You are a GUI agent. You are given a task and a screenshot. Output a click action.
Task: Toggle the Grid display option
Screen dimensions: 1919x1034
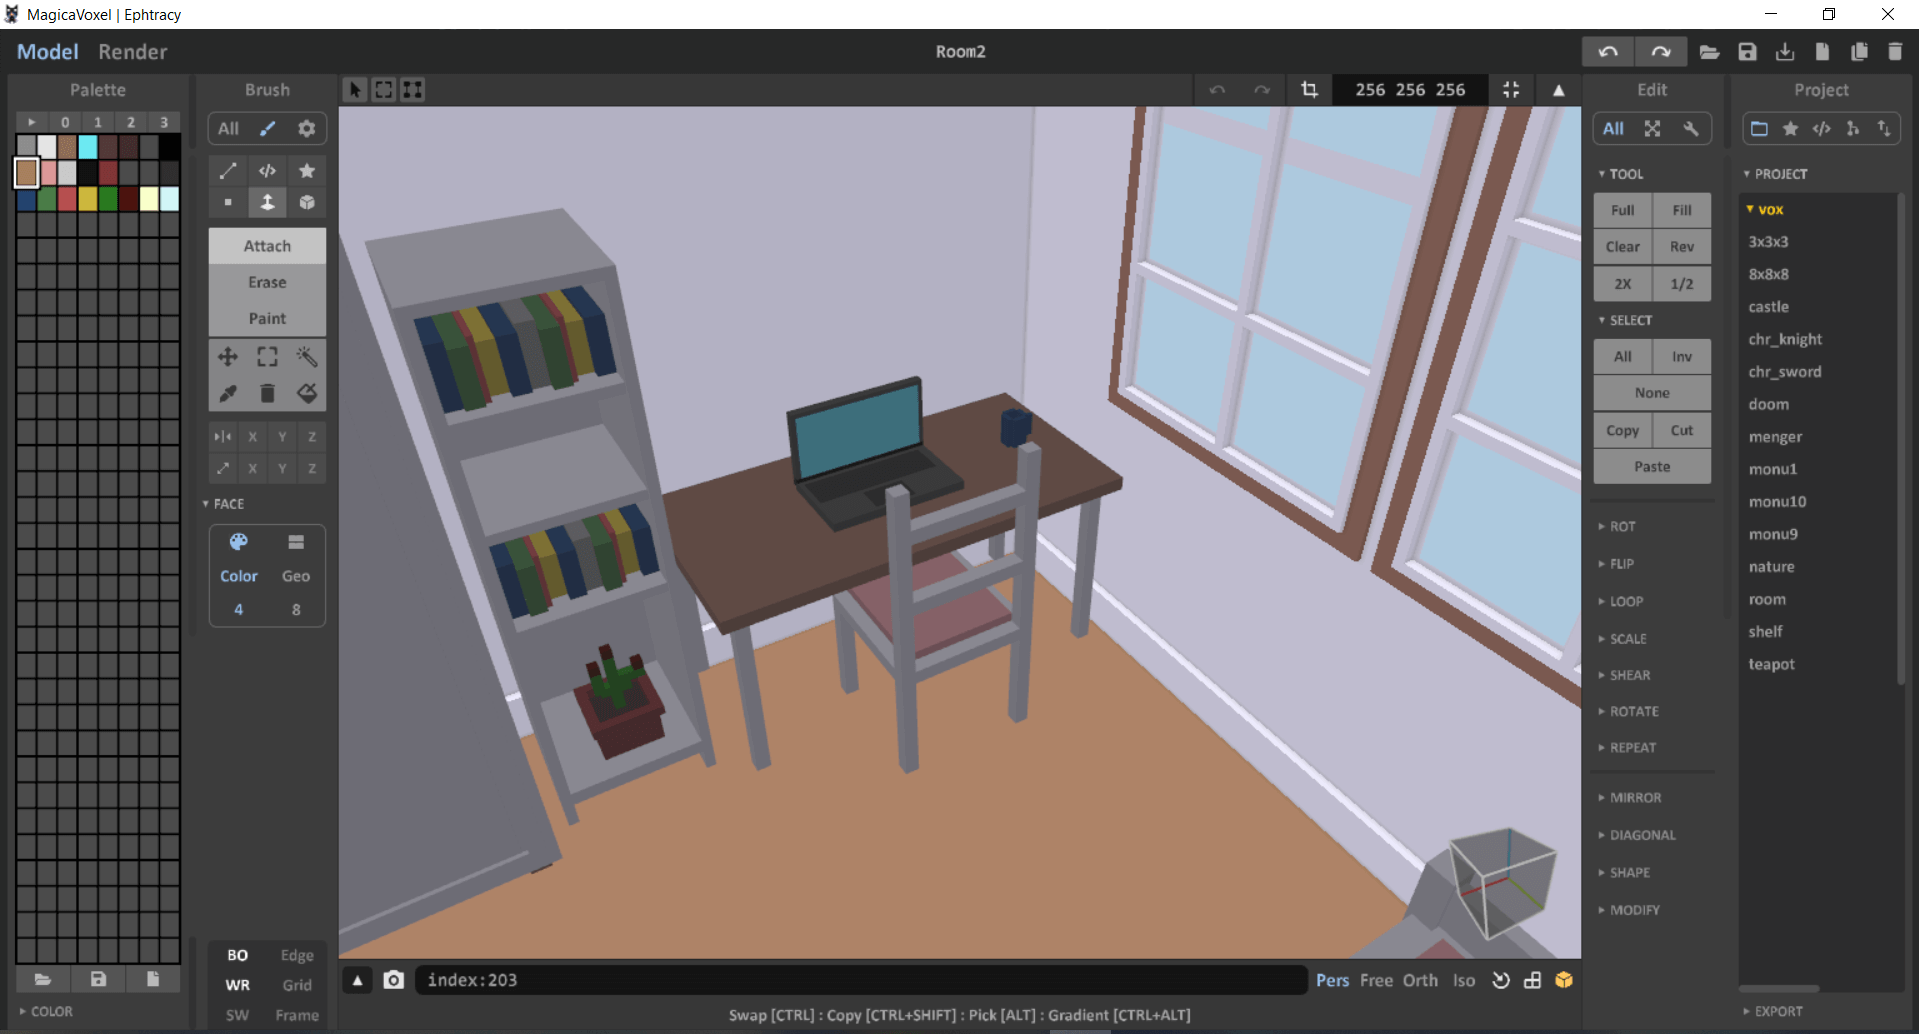point(297,985)
